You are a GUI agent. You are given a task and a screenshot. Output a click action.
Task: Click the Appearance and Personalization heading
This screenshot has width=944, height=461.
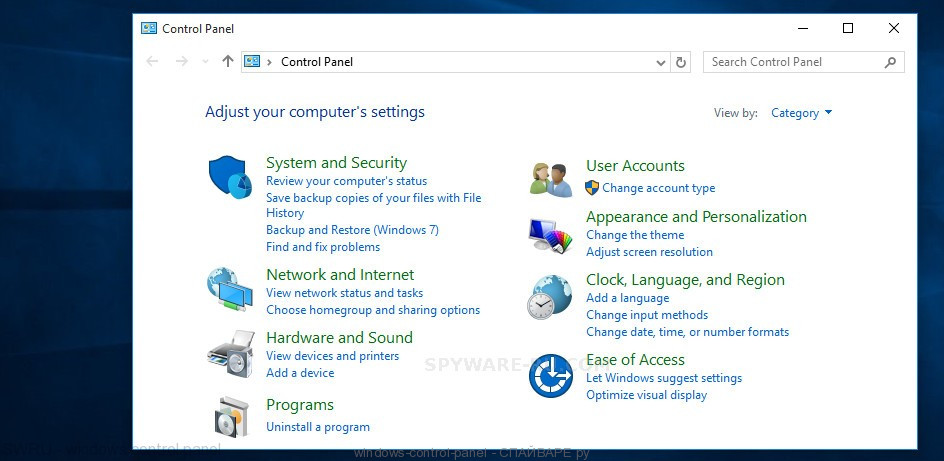(x=697, y=217)
